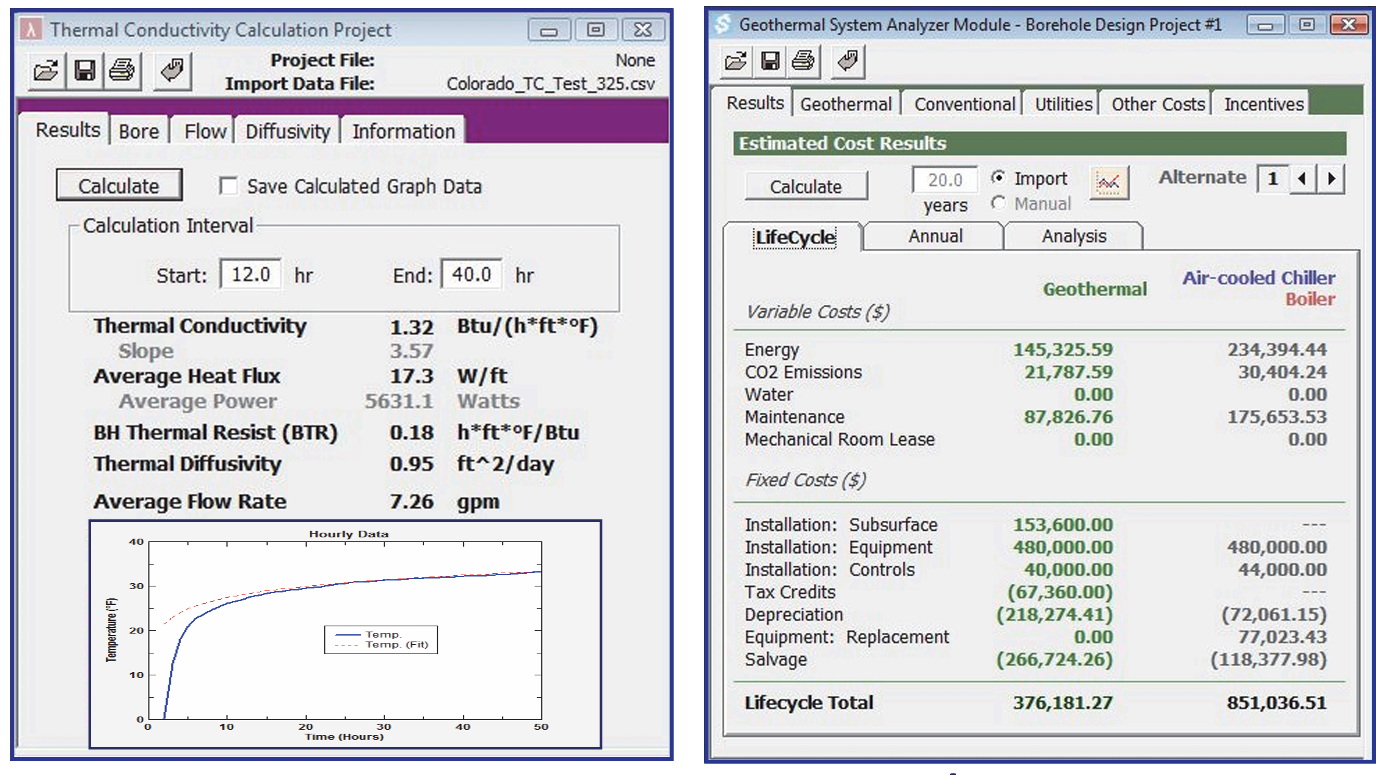This screenshot has height=775, width=1391.
Task: Open file icon in Thermal Conductivity window
Action: click(x=46, y=71)
